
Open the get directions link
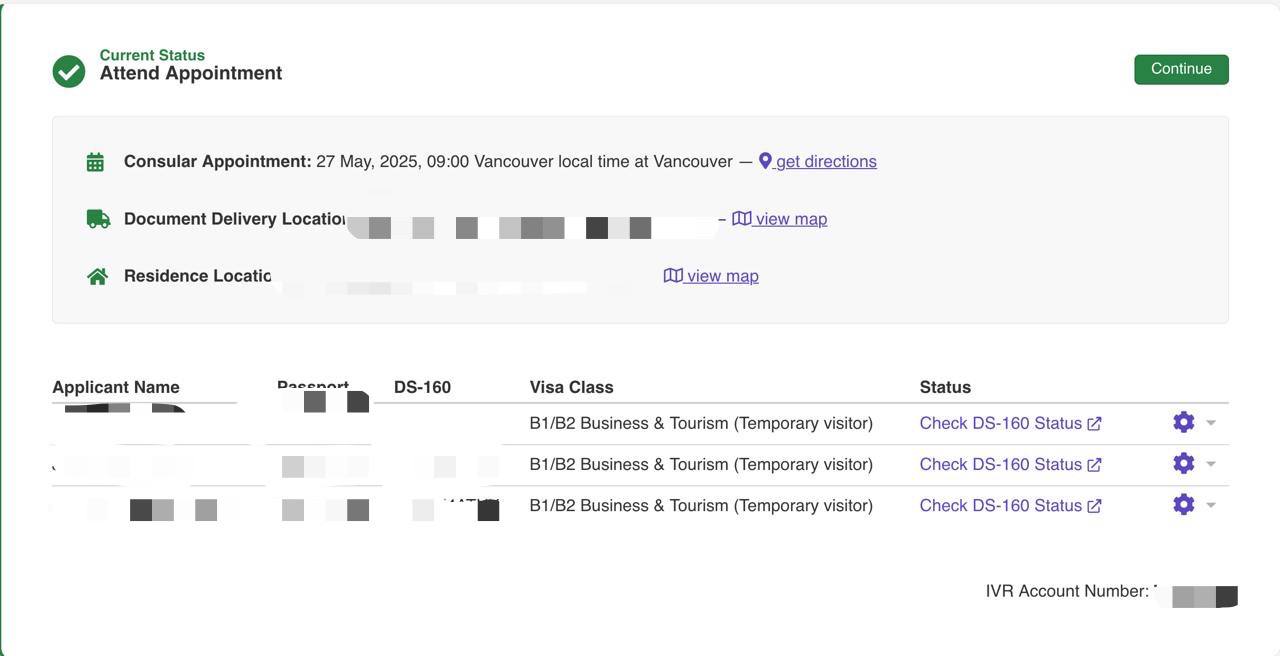(826, 161)
